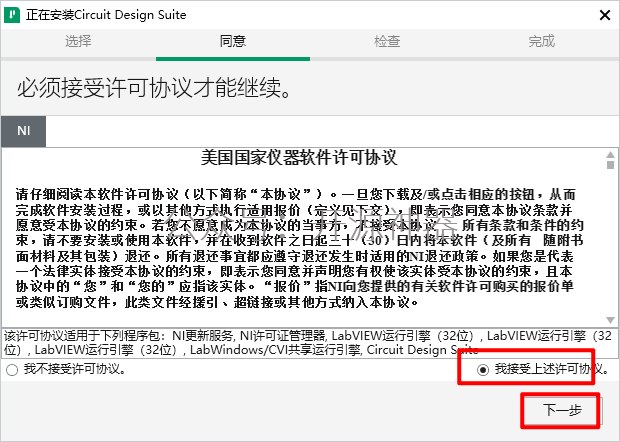Choose the radio option 我不接受许可协议
This screenshot has height=442, width=620.
pos(12,370)
